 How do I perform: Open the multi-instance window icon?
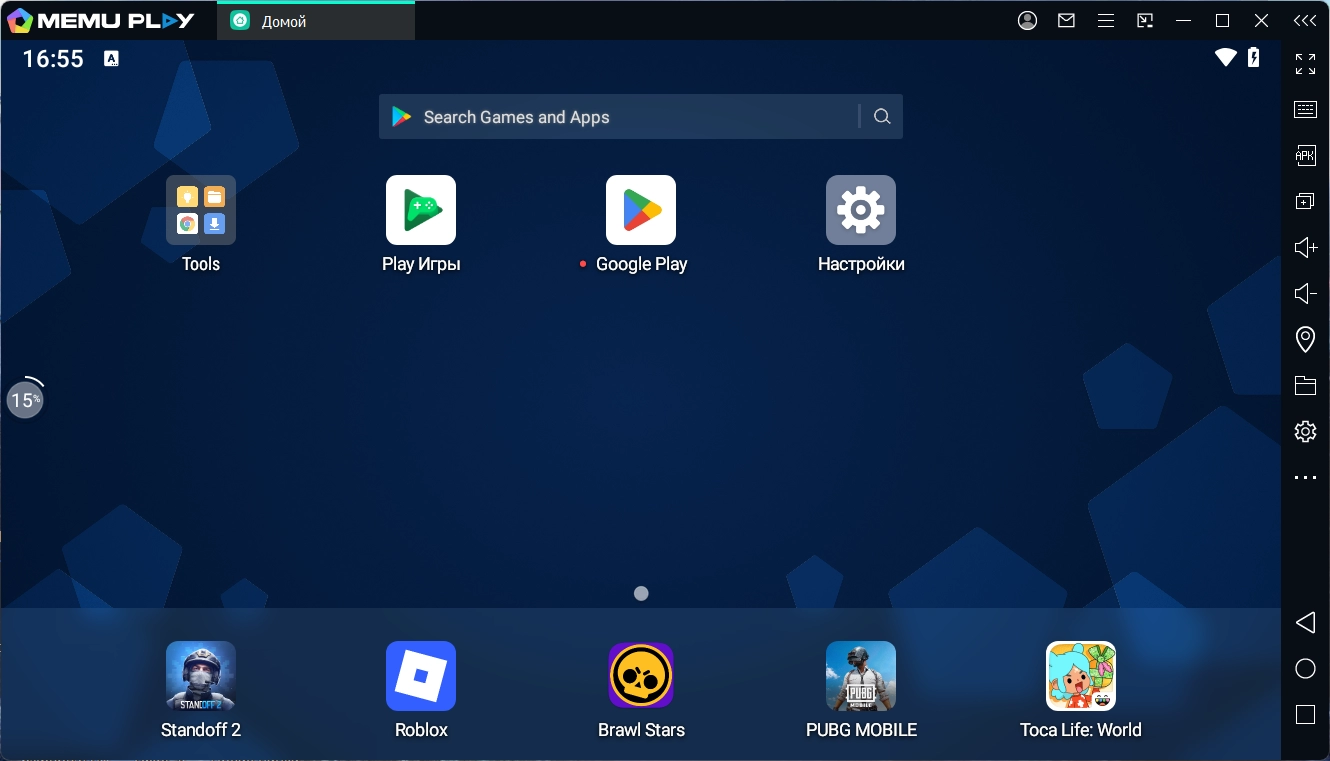click(x=1305, y=201)
